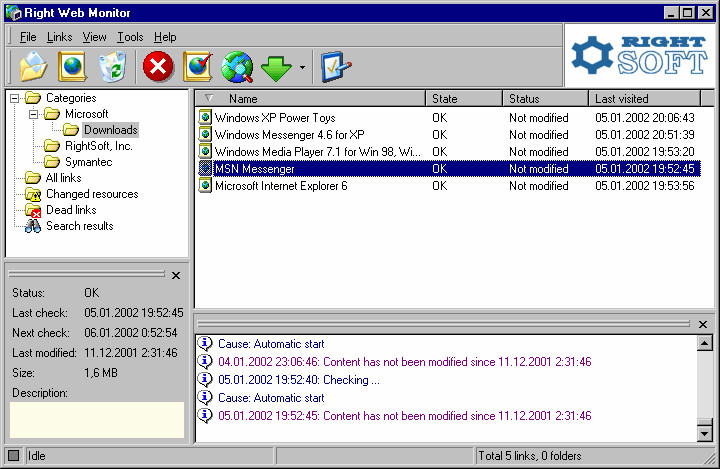The image size is (720, 469).
Task: Open the Links menu
Action: pos(60,37)
